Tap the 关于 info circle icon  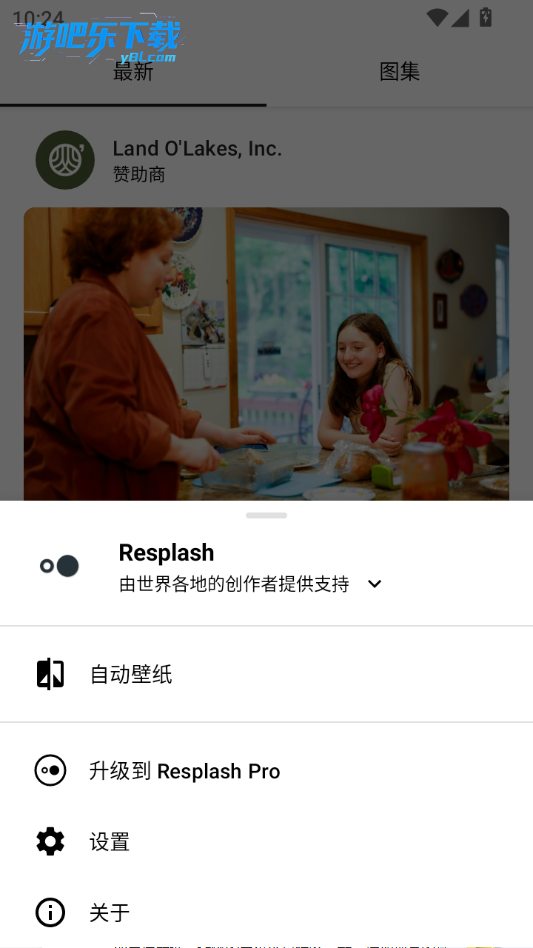(x=50, y=912)
